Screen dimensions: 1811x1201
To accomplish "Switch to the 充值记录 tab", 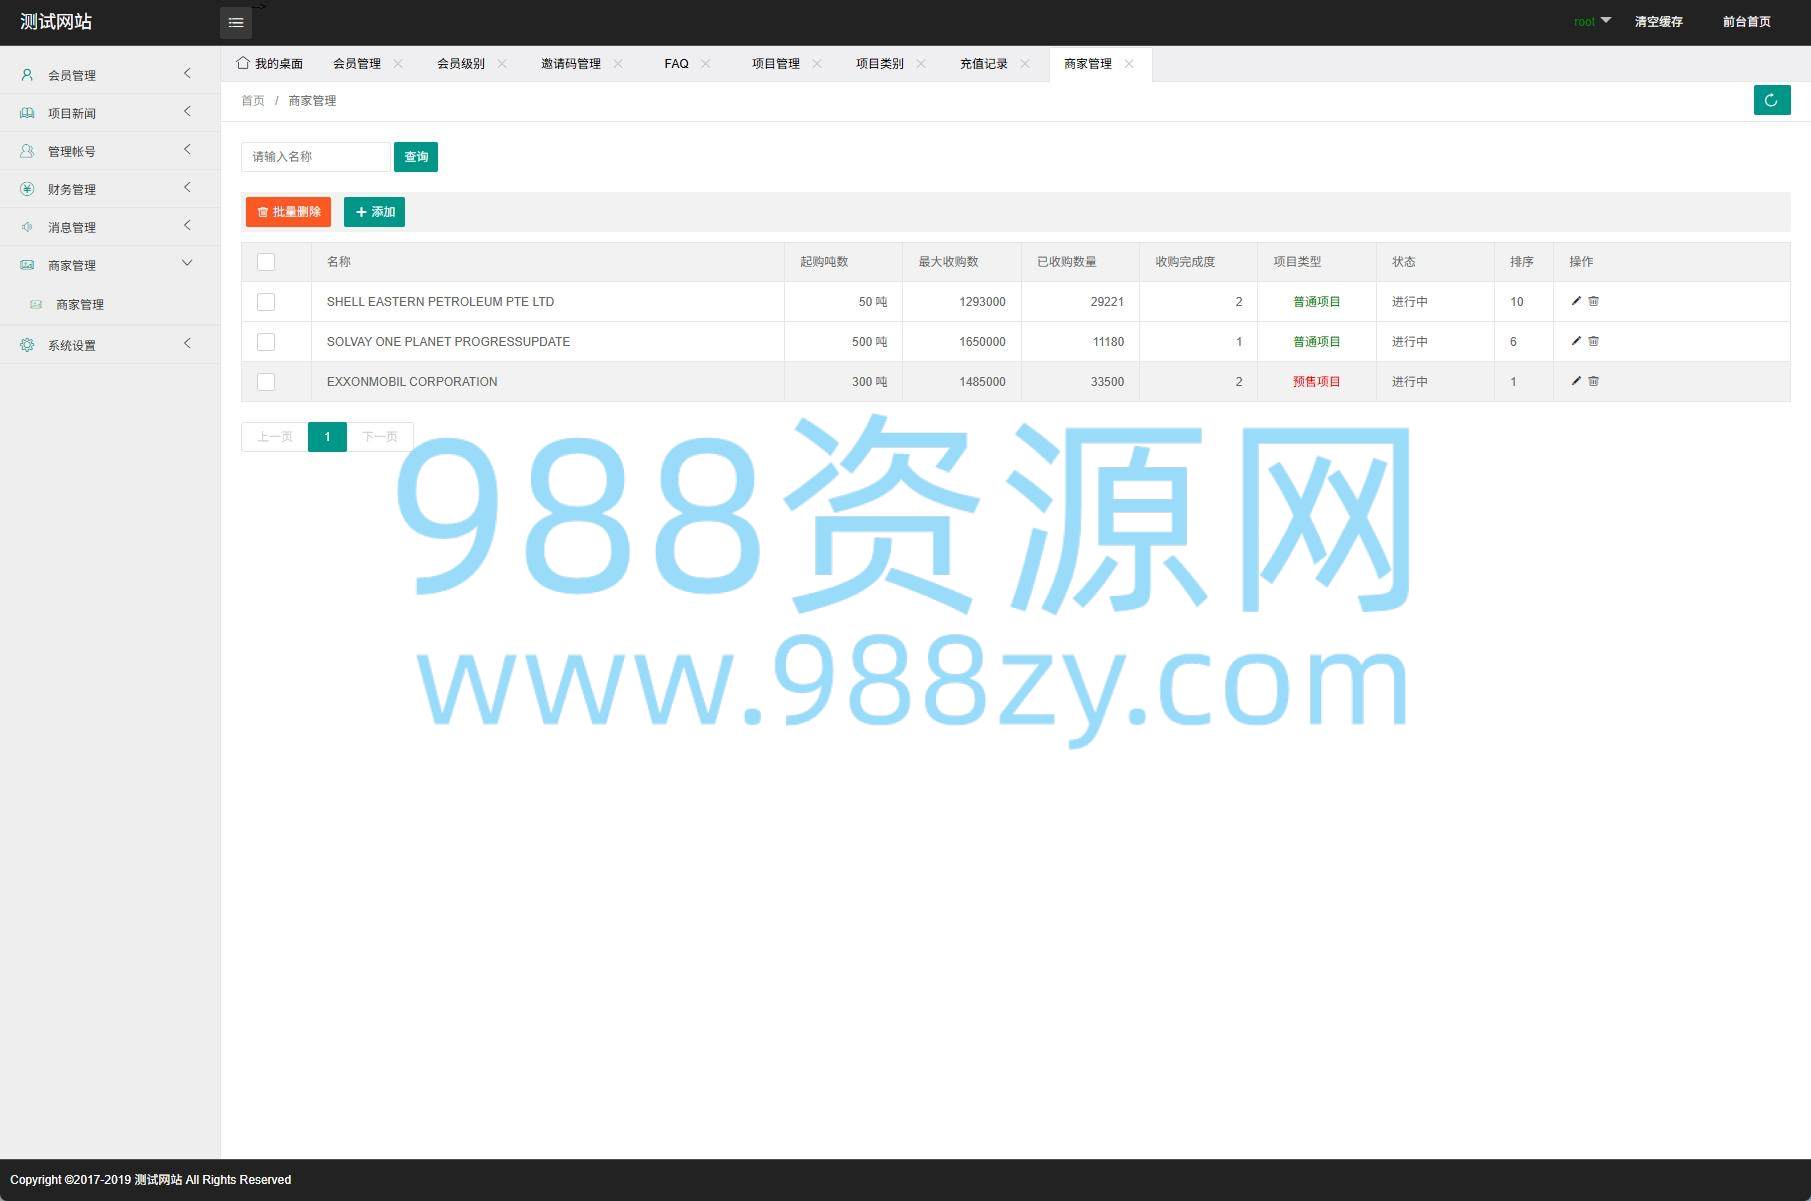I will click(x=983, y=64).
